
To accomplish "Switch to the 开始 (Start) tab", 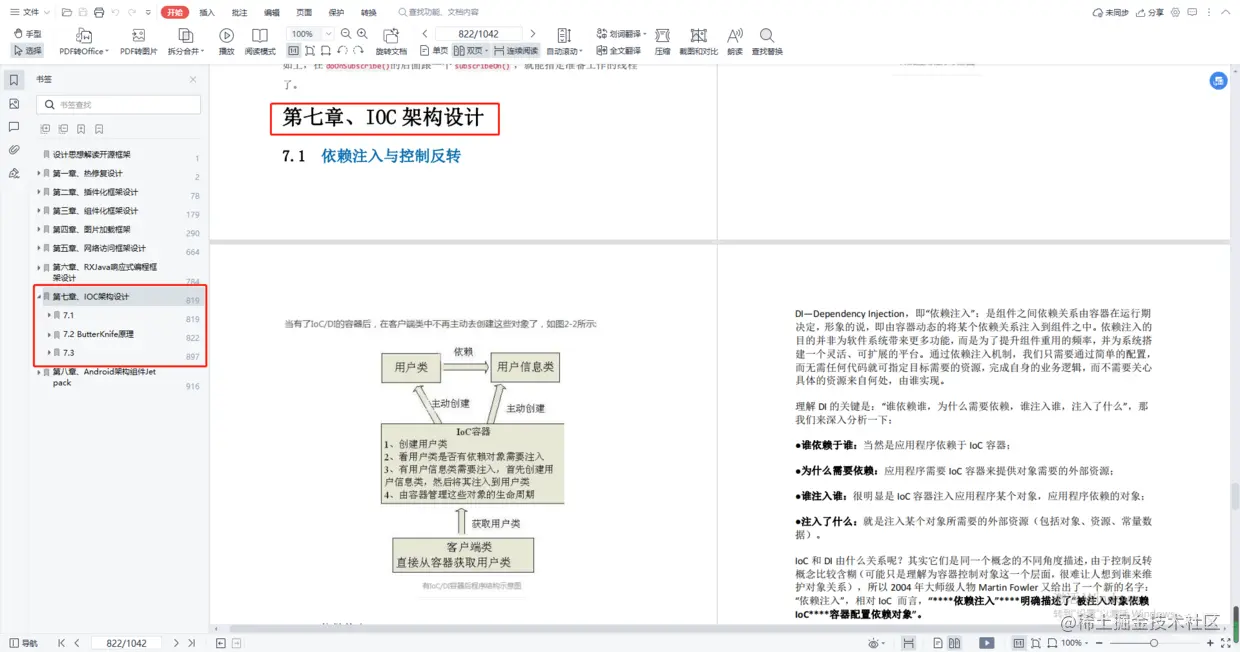I will tap(175, 12).
